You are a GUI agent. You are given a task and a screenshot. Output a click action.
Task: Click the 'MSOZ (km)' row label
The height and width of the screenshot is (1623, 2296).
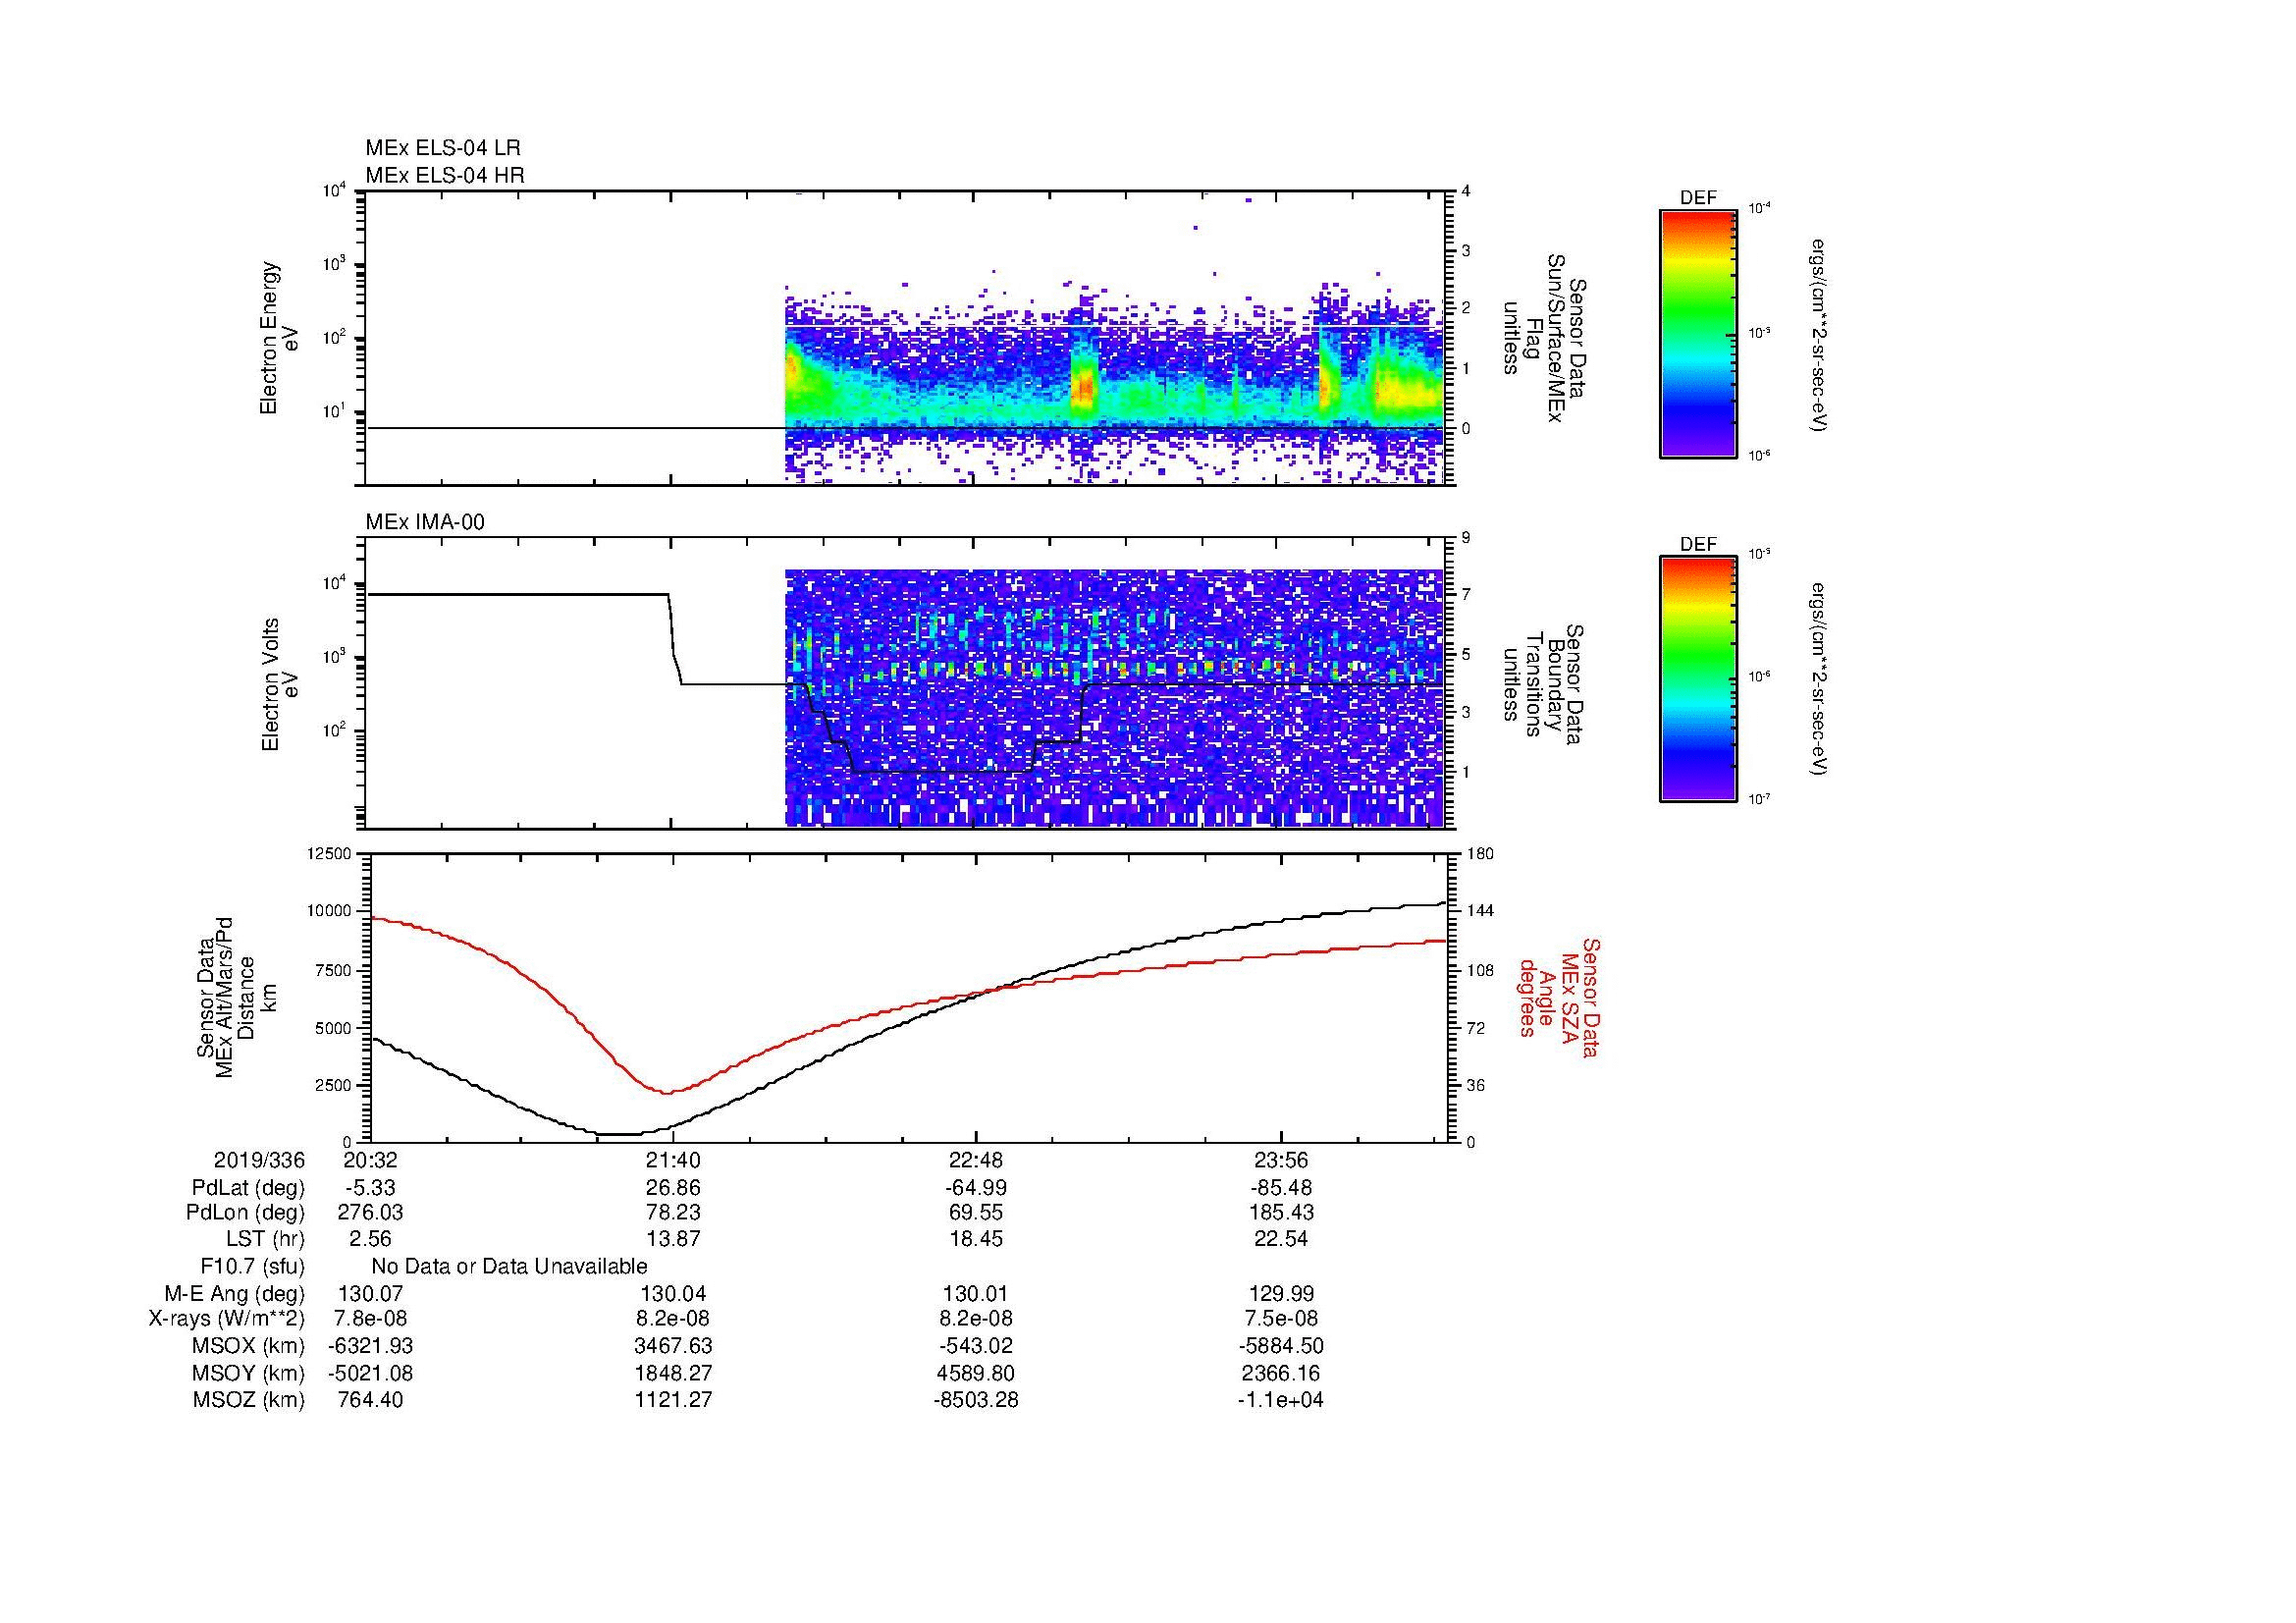(248, 1400)
